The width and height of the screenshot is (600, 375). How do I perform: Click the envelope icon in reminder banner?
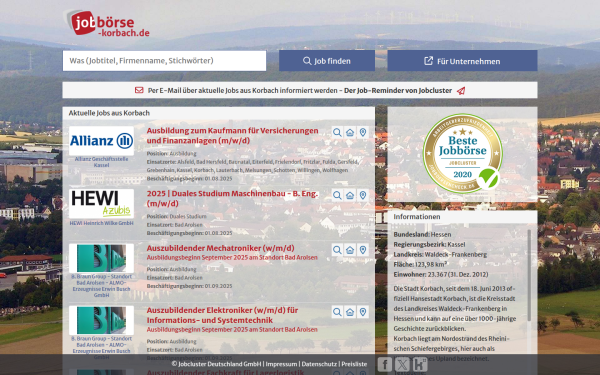(139, 90)
